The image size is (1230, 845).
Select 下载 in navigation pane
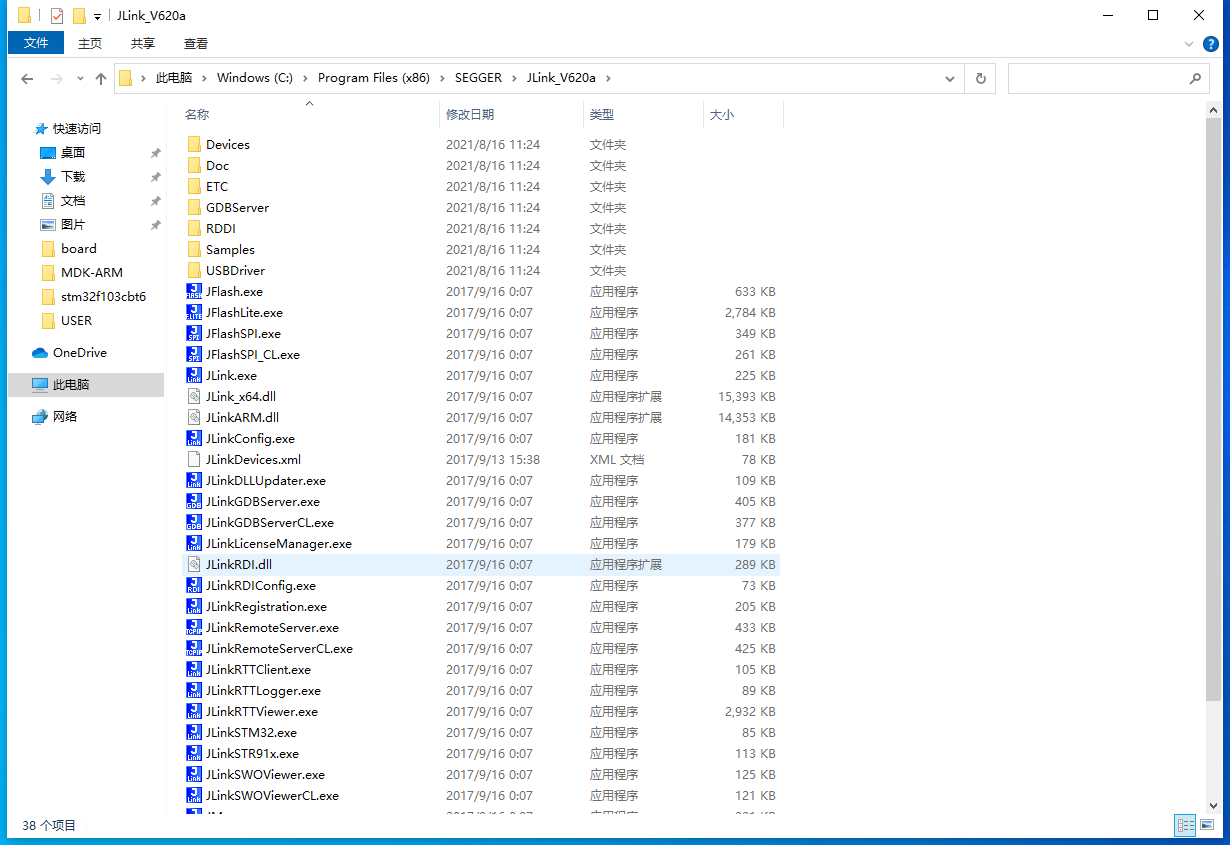(x=73, y=177)
